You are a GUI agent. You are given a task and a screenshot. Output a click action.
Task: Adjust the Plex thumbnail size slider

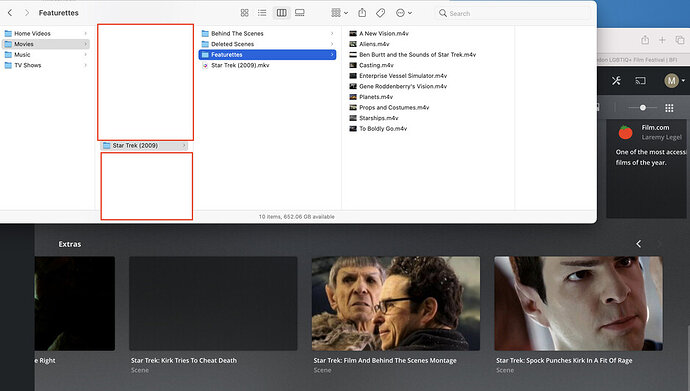642,108
